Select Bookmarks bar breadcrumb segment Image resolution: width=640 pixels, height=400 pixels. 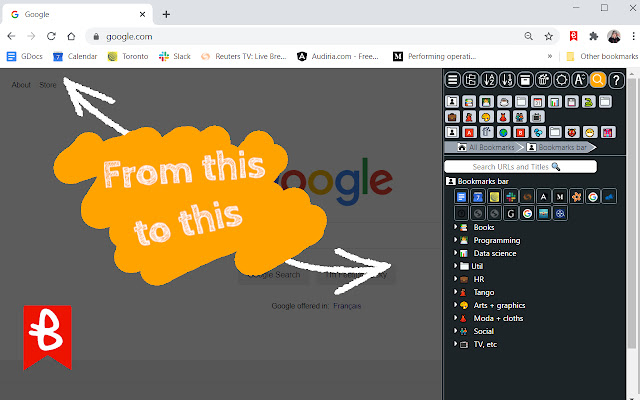[557, 147]
